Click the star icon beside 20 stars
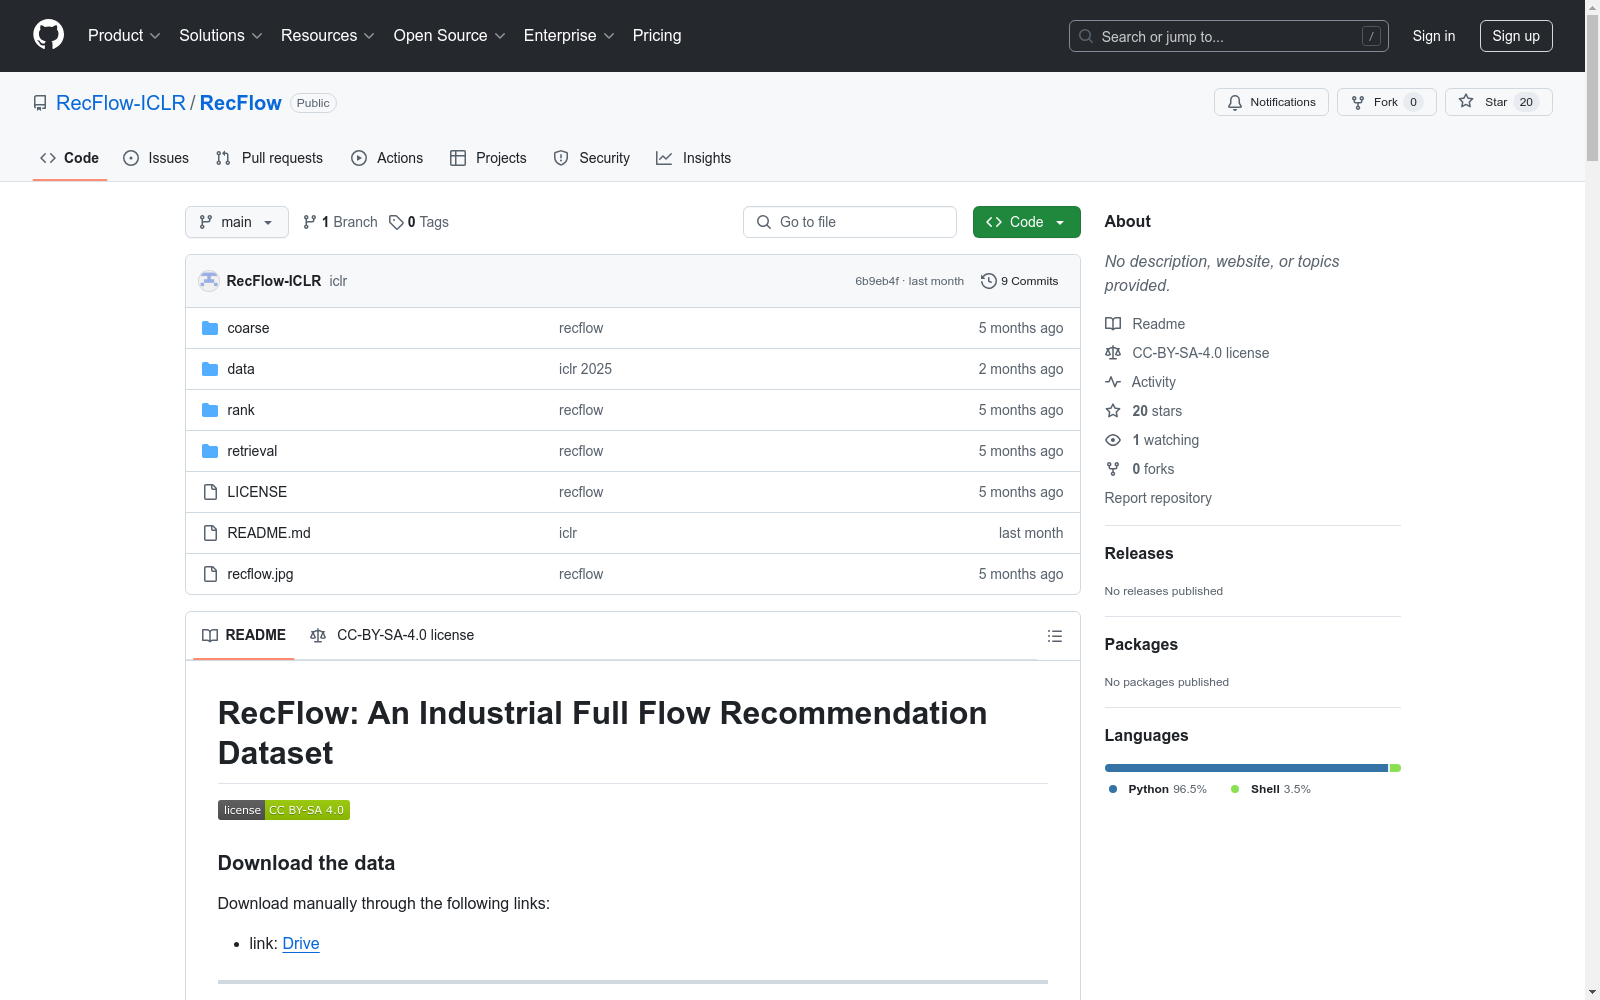The height and width of the screenshot is (1000, 1600). (1113, 411)
